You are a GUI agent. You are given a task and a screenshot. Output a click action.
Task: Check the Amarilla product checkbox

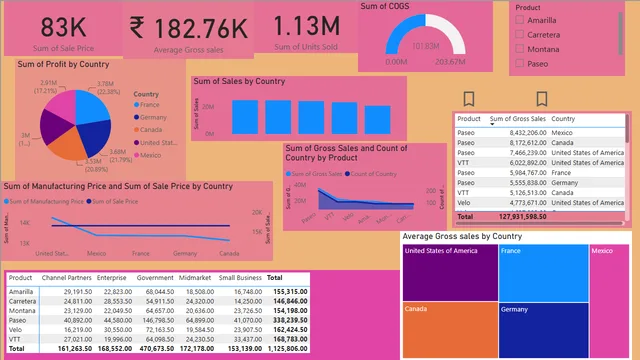tap(520, 20)
